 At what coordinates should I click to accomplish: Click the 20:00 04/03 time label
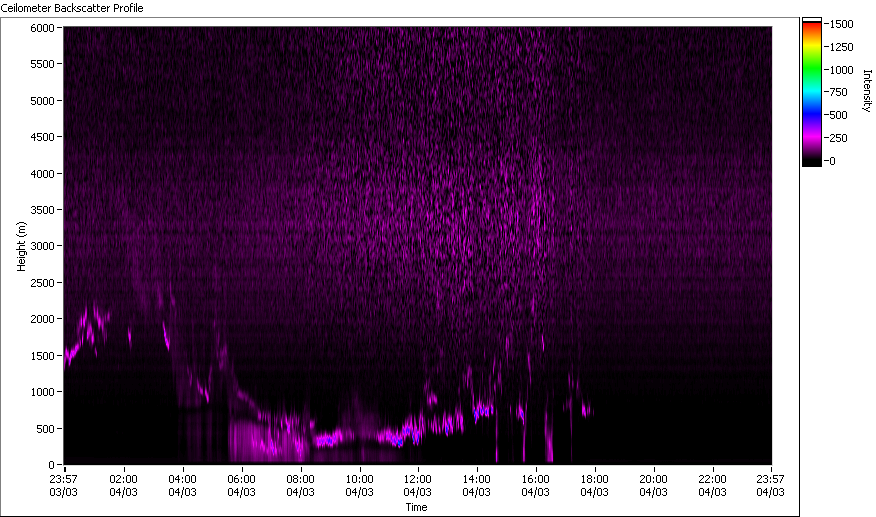653,486
